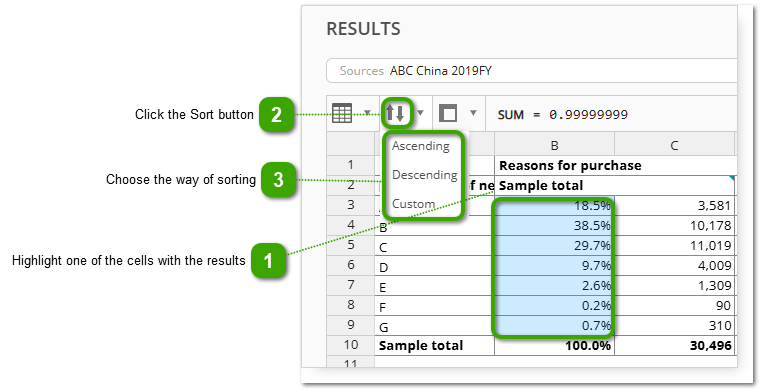Select row header 10
Viewport: 762px width, 392px height.
click(350, 345)
